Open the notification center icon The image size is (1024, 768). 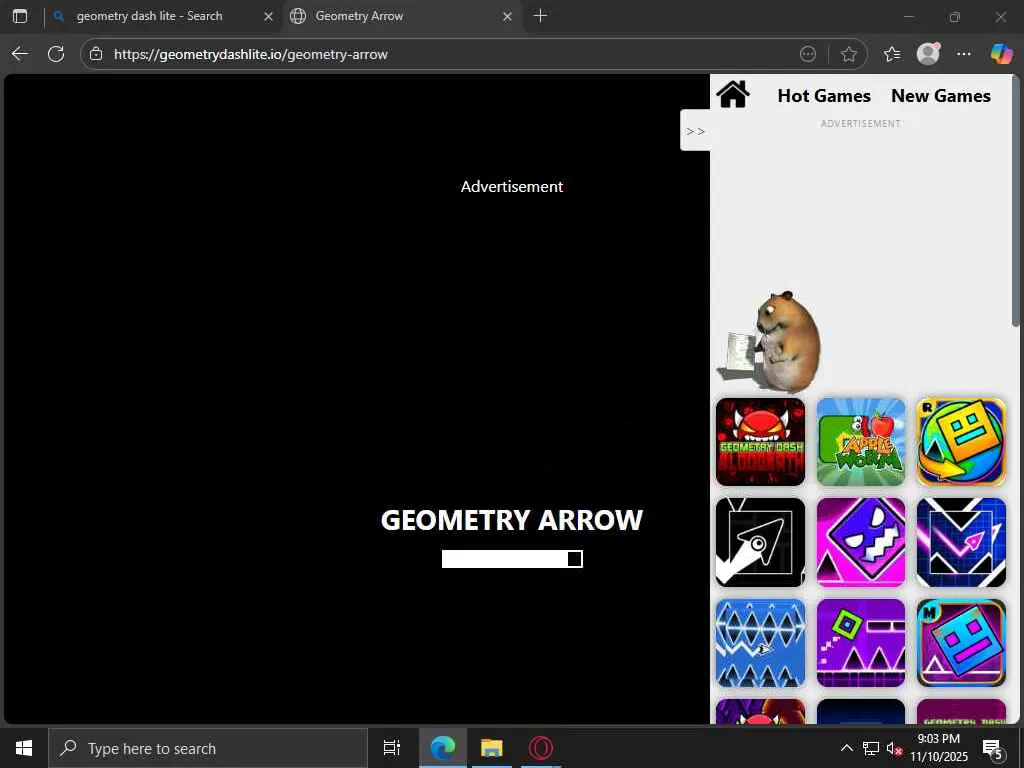tap(993, 748)
